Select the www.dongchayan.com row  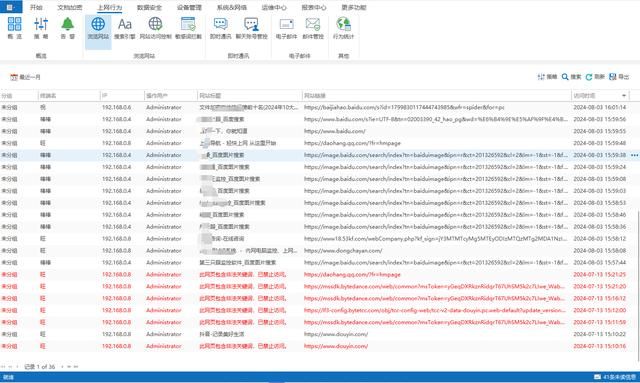319,250
